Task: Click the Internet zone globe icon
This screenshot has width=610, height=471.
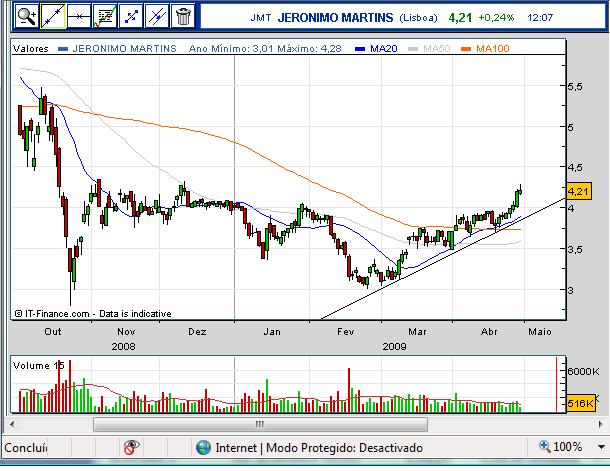Action: tap(203, 447)
